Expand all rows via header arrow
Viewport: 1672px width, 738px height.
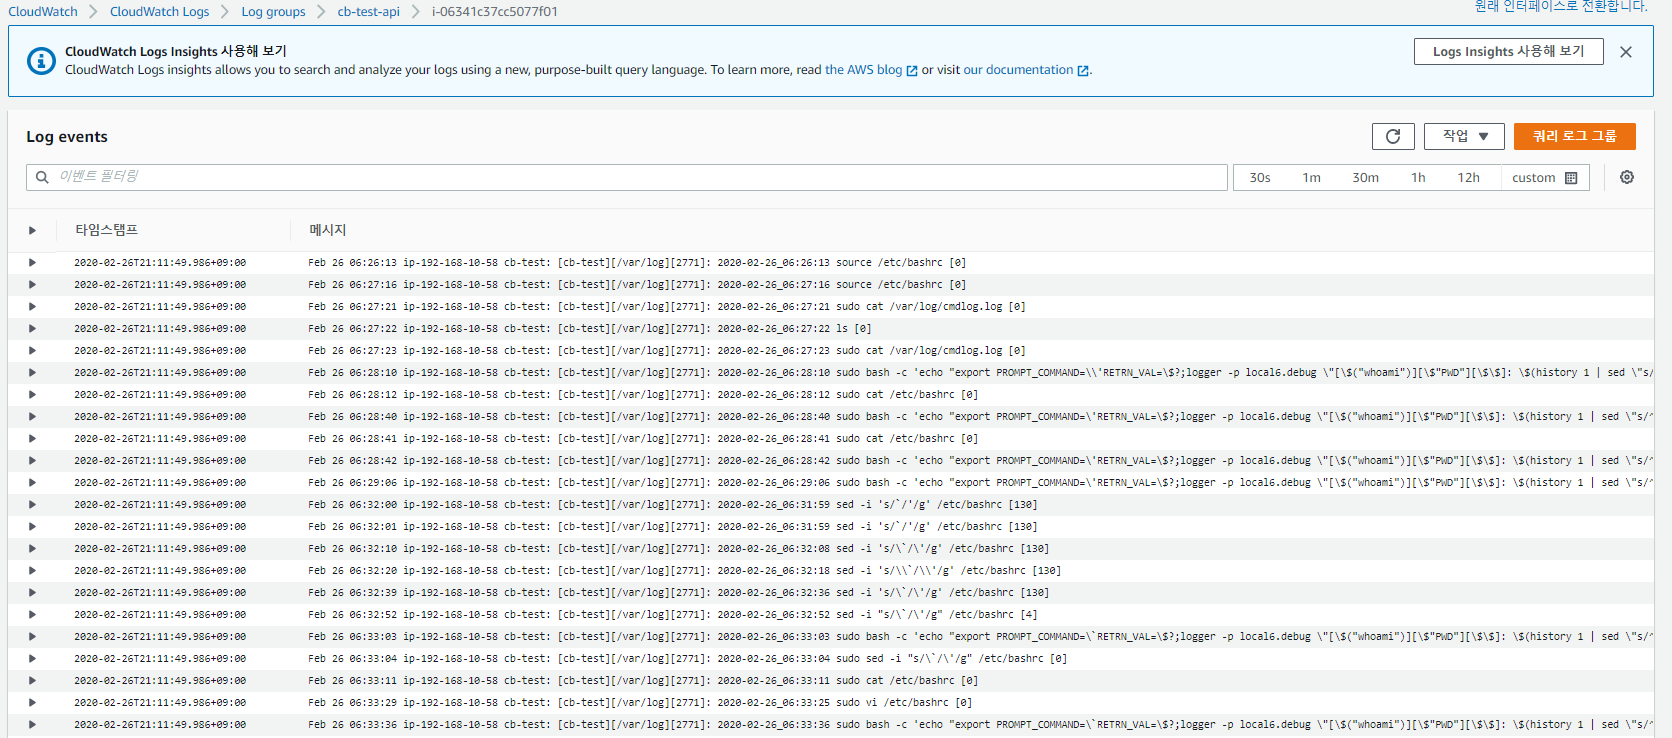click(x=32, y=230)
